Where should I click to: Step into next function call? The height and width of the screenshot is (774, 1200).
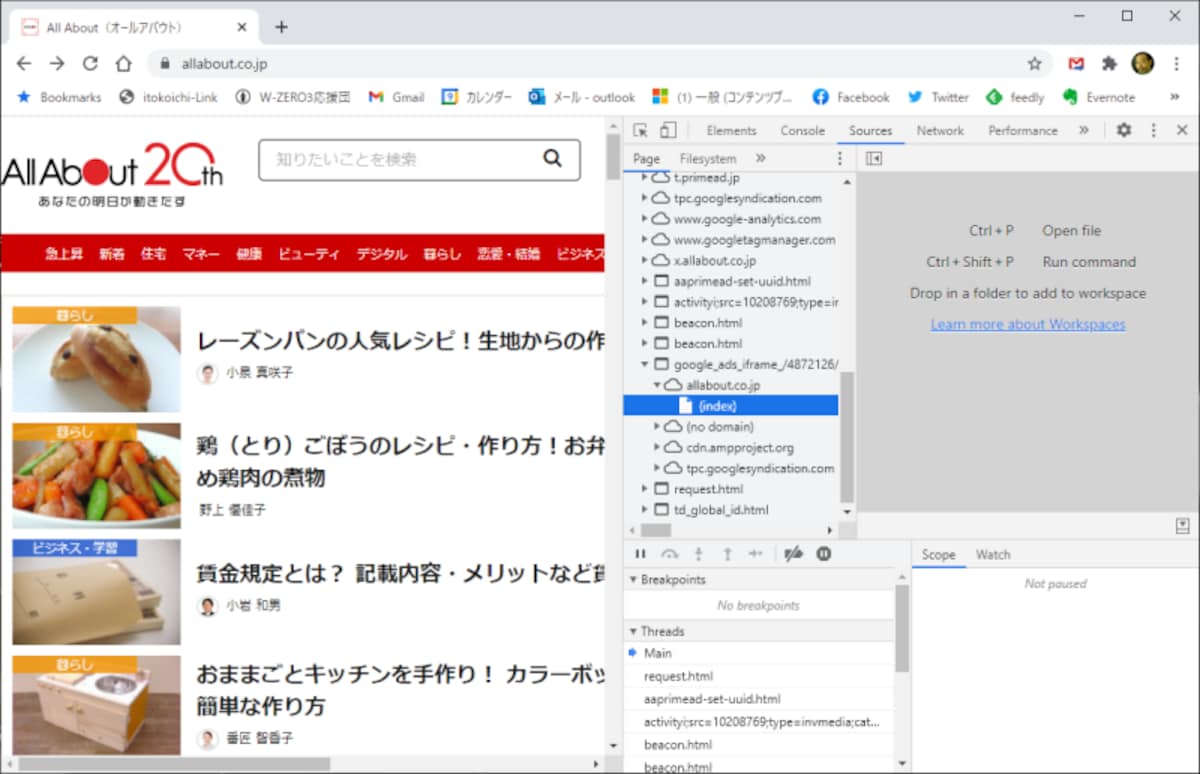[699, 554]
